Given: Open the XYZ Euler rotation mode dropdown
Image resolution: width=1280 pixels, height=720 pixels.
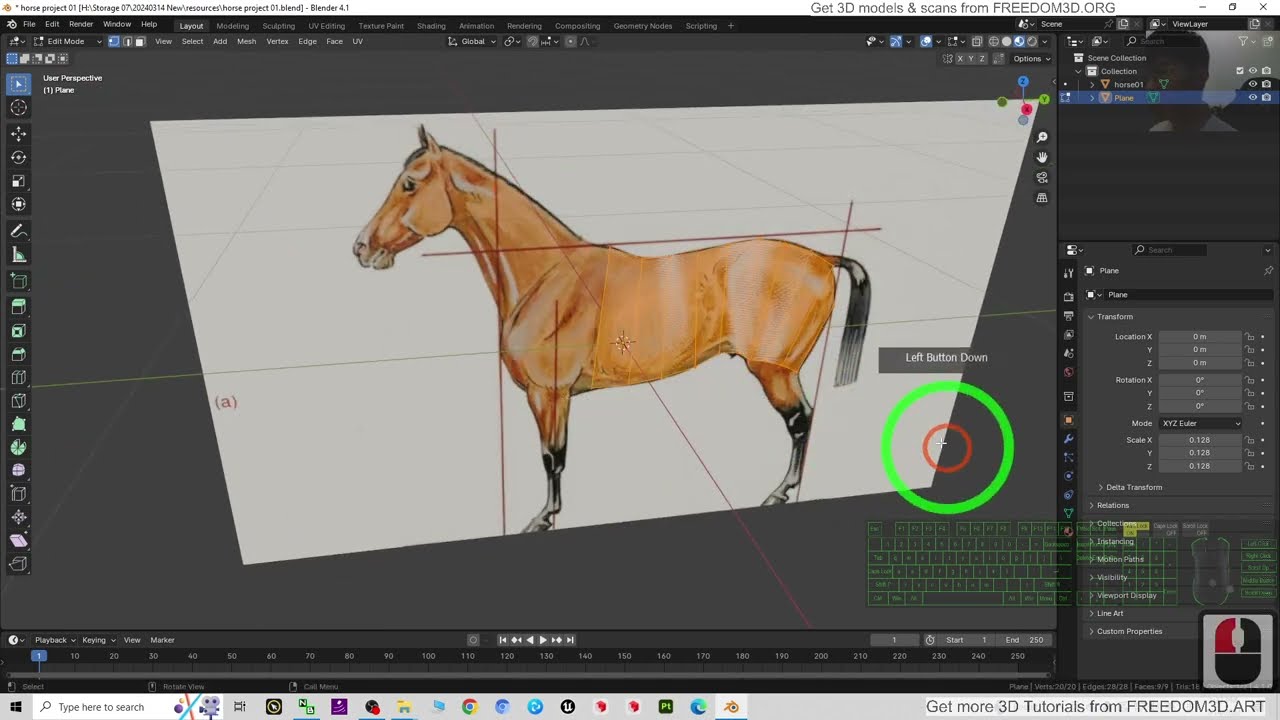Looking at the screenshot, I should (1200, 423).
